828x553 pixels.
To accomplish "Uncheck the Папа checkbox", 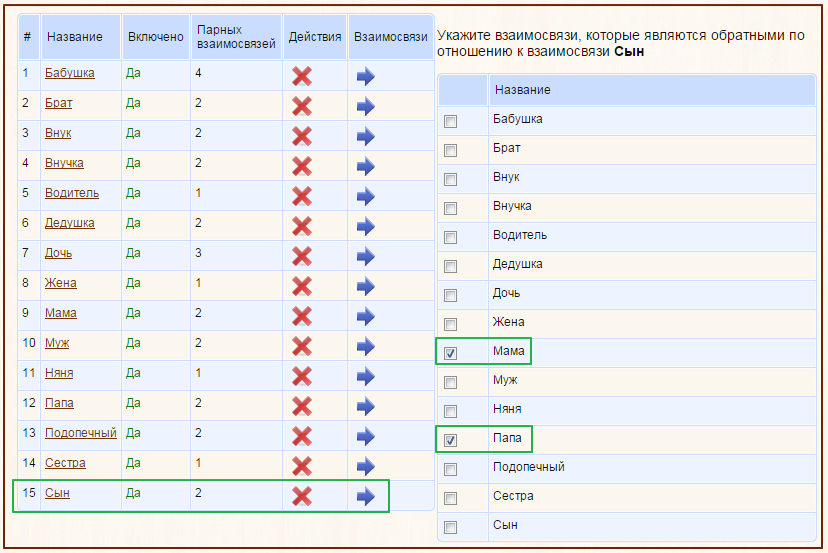I will tap(450, 440).
